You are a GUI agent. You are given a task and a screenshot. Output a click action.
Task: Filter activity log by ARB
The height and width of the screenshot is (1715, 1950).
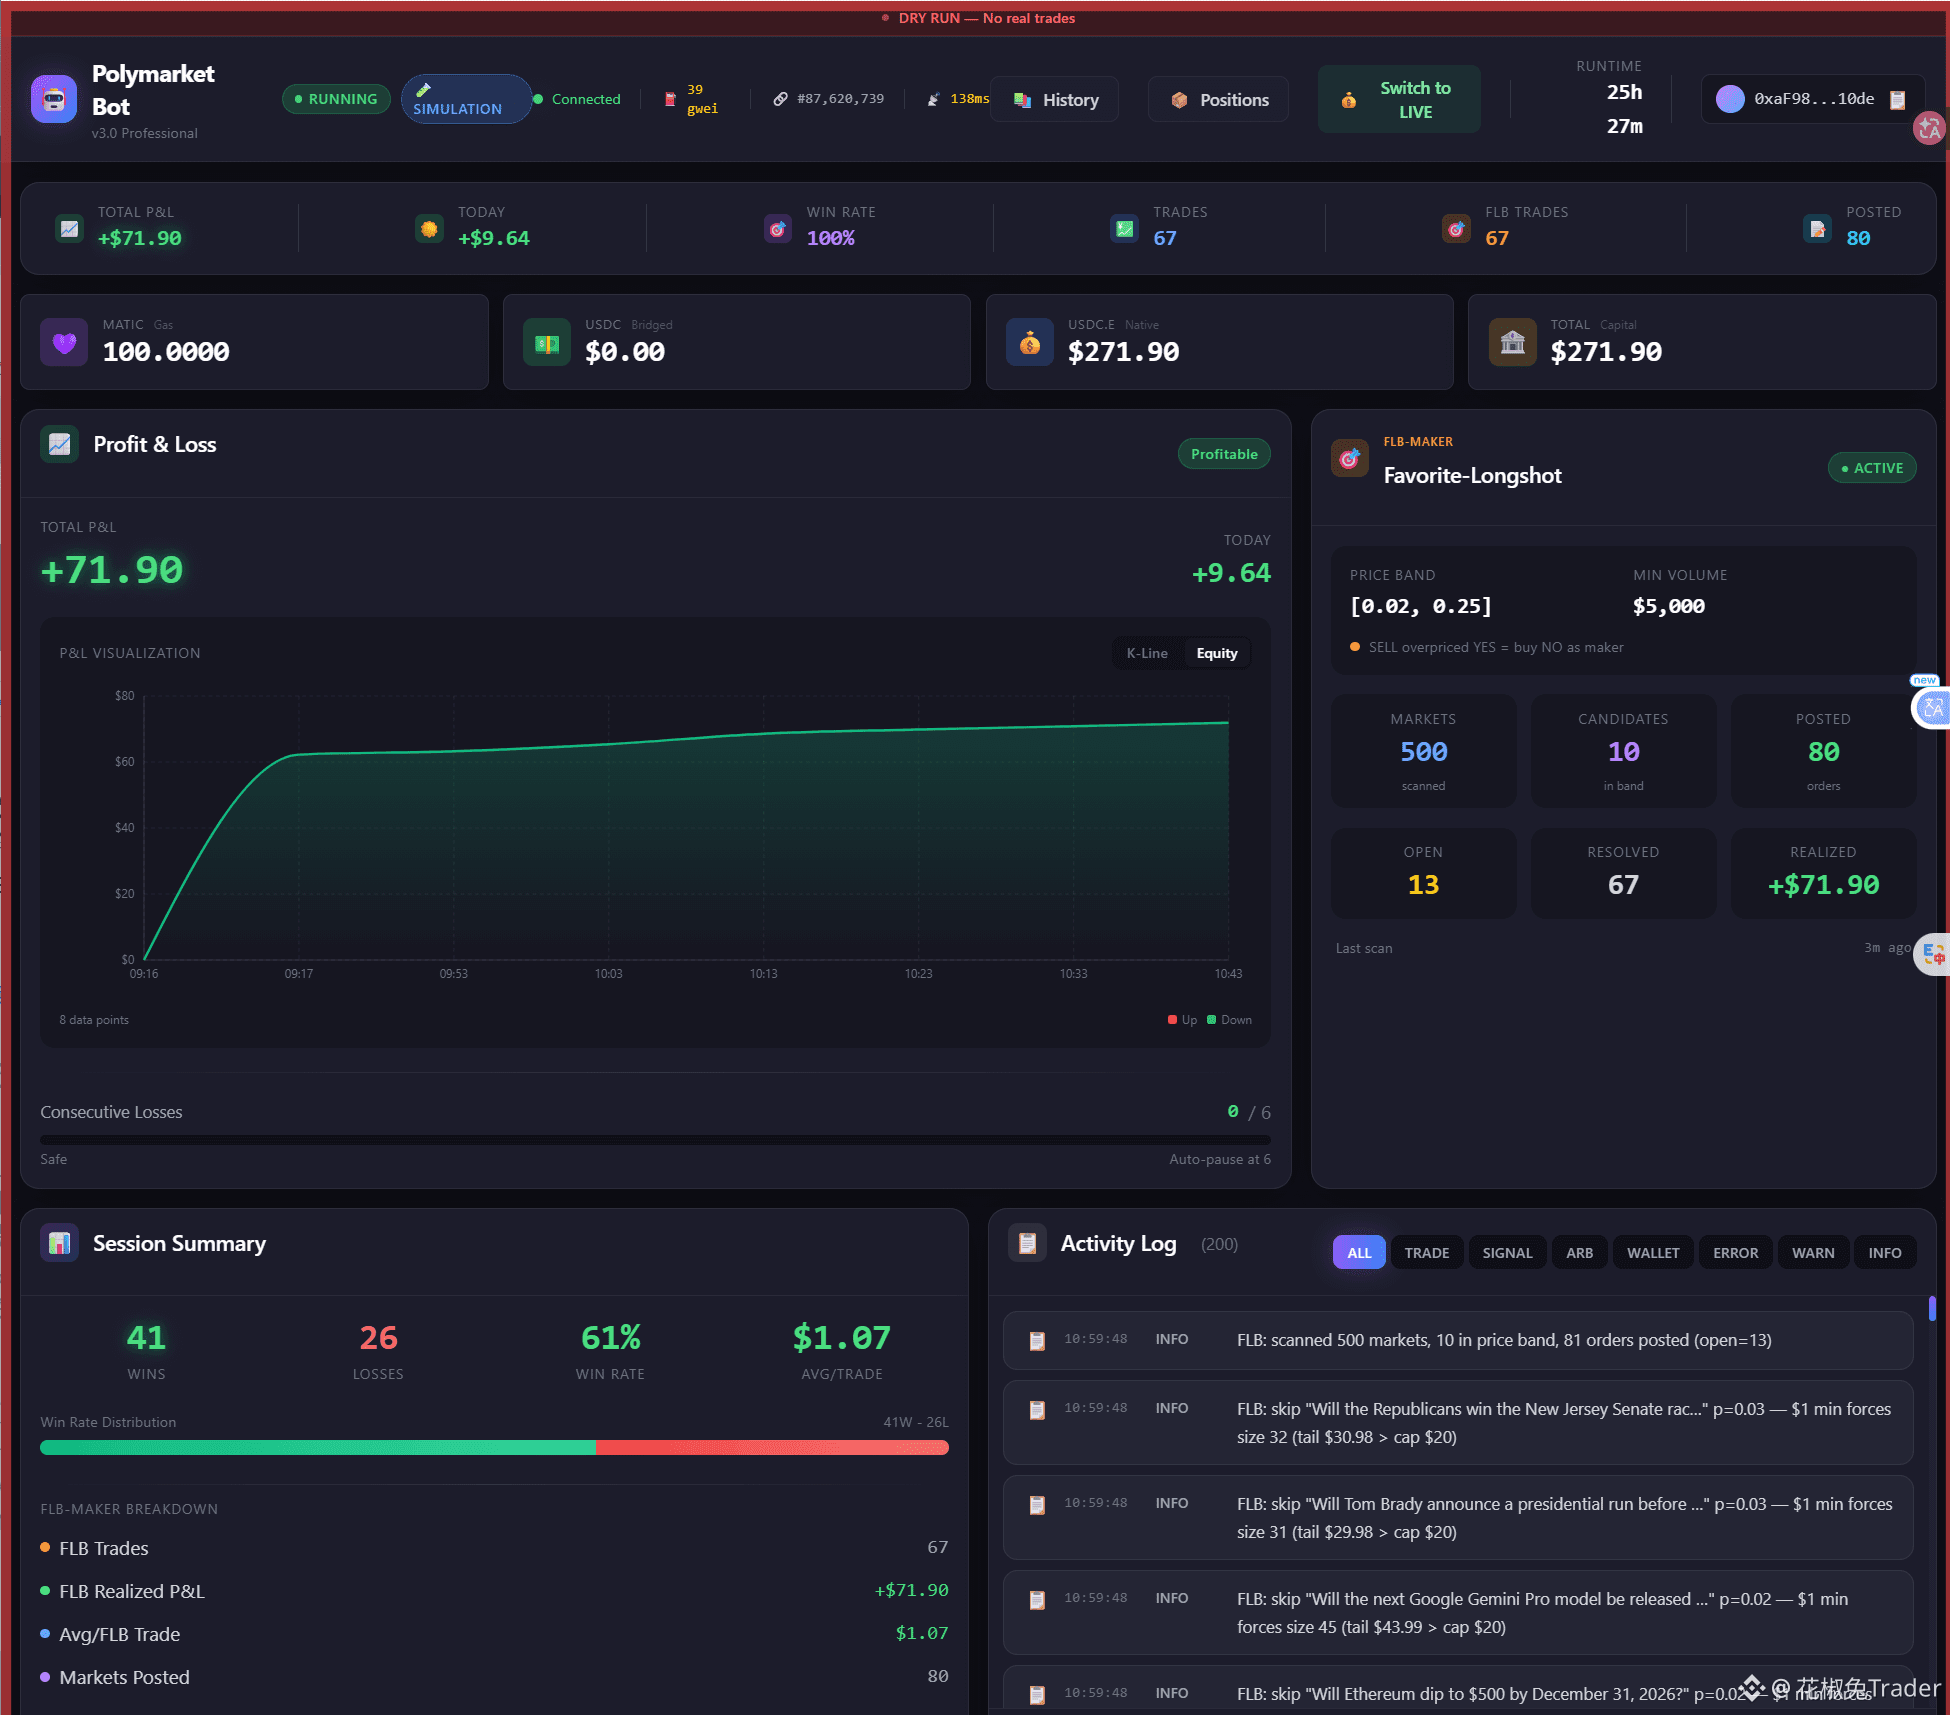(1580, 1253)
